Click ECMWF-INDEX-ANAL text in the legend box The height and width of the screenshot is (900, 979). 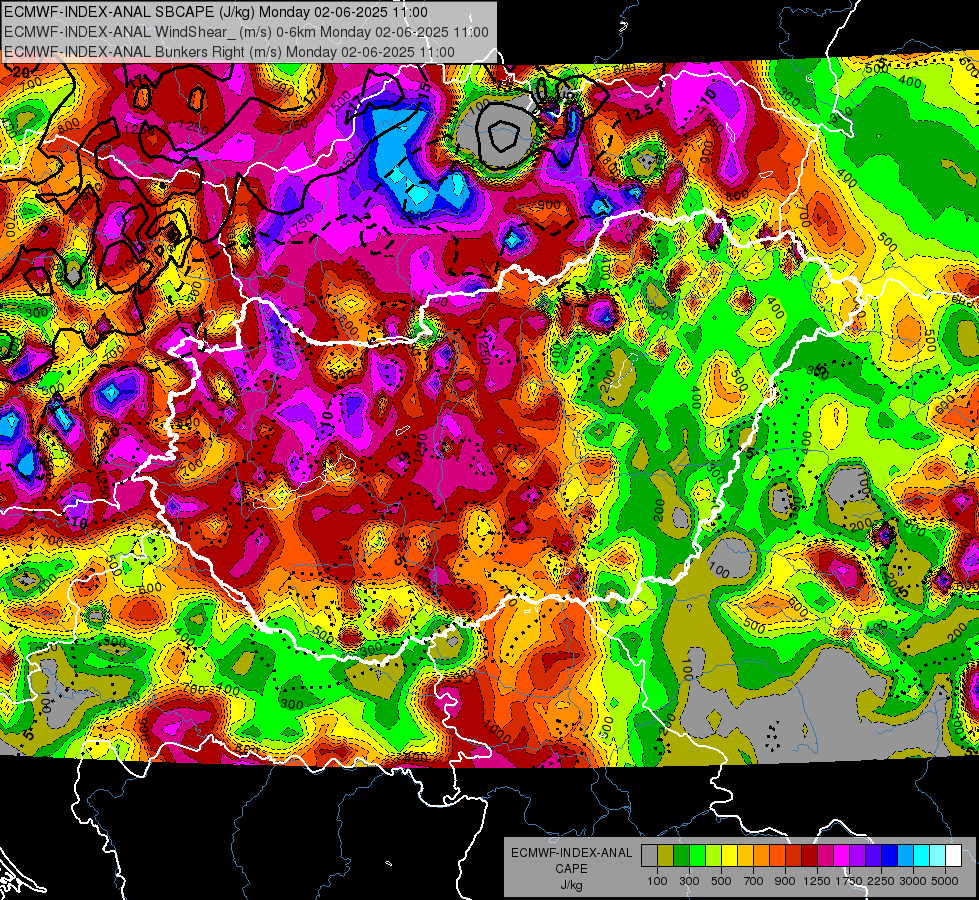click(x=571, y=853)
